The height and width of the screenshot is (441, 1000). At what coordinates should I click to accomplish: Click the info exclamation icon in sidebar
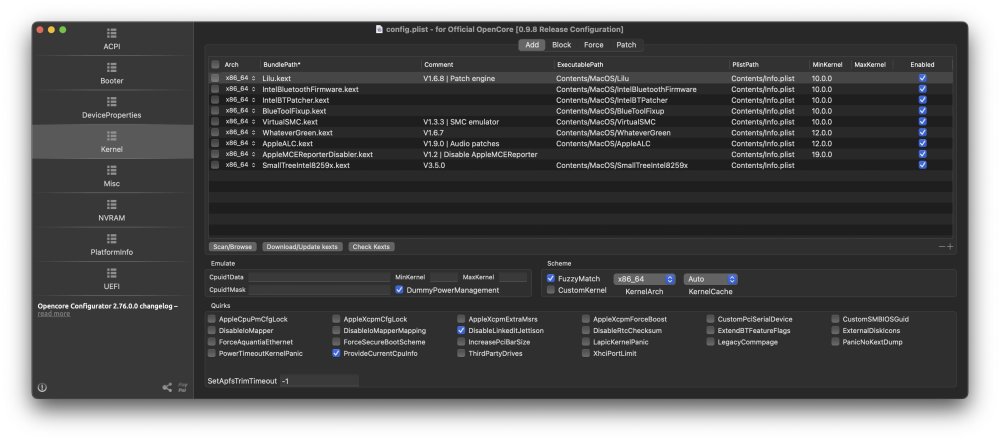point(42,387)
